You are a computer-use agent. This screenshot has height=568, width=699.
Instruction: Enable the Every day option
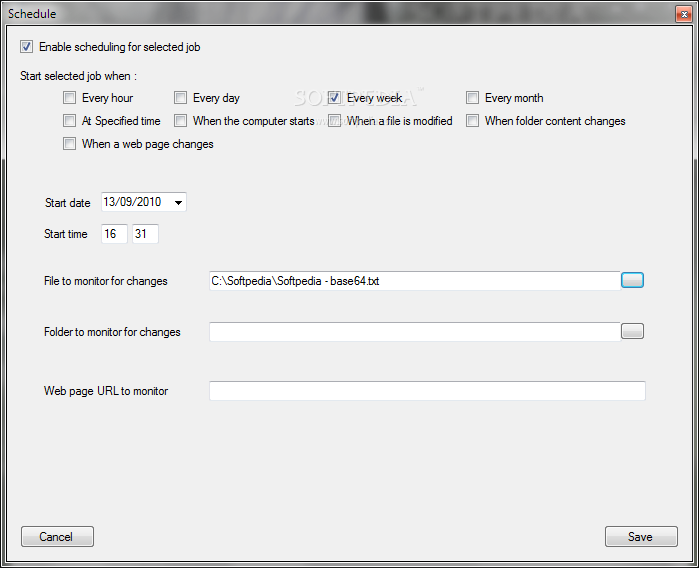(180, 98)
